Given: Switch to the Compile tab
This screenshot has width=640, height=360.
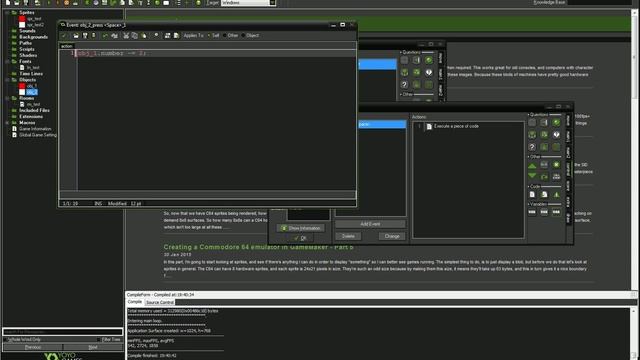Looking at the screenshot, I should (135, 302).
